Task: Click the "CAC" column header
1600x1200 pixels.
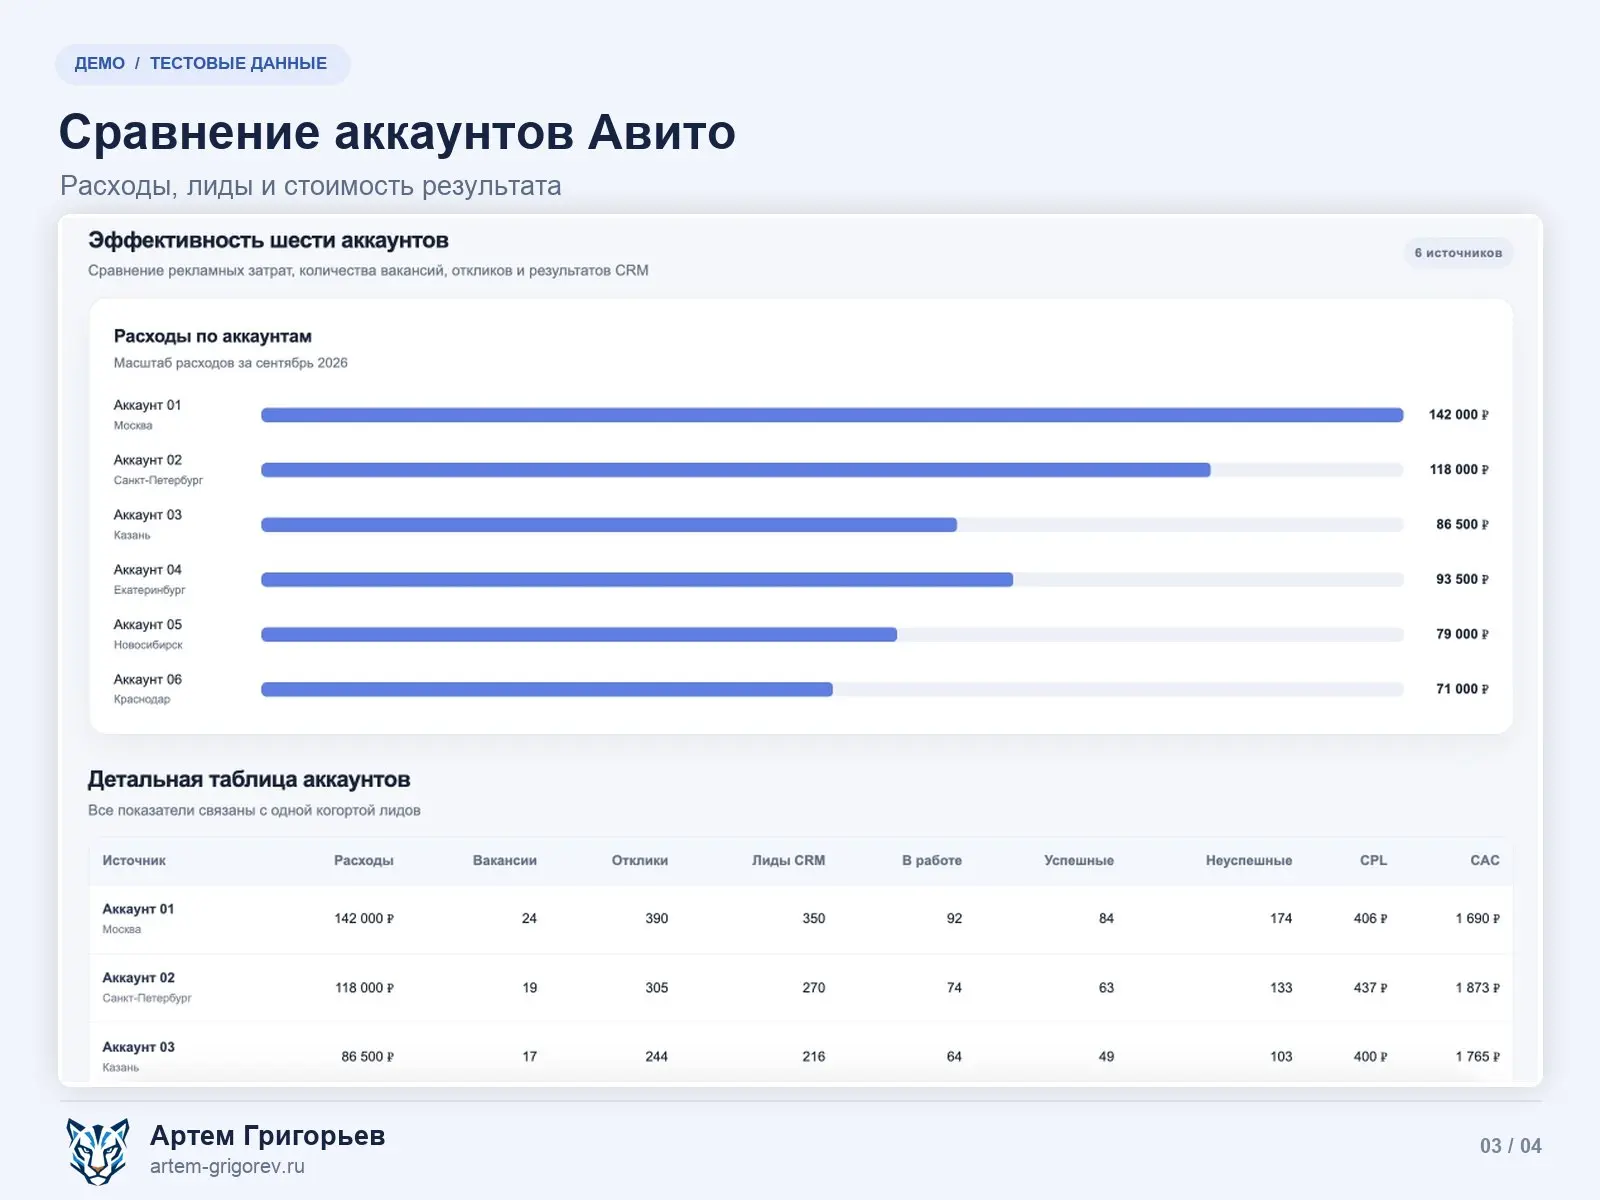Action: coord(1485,860)
